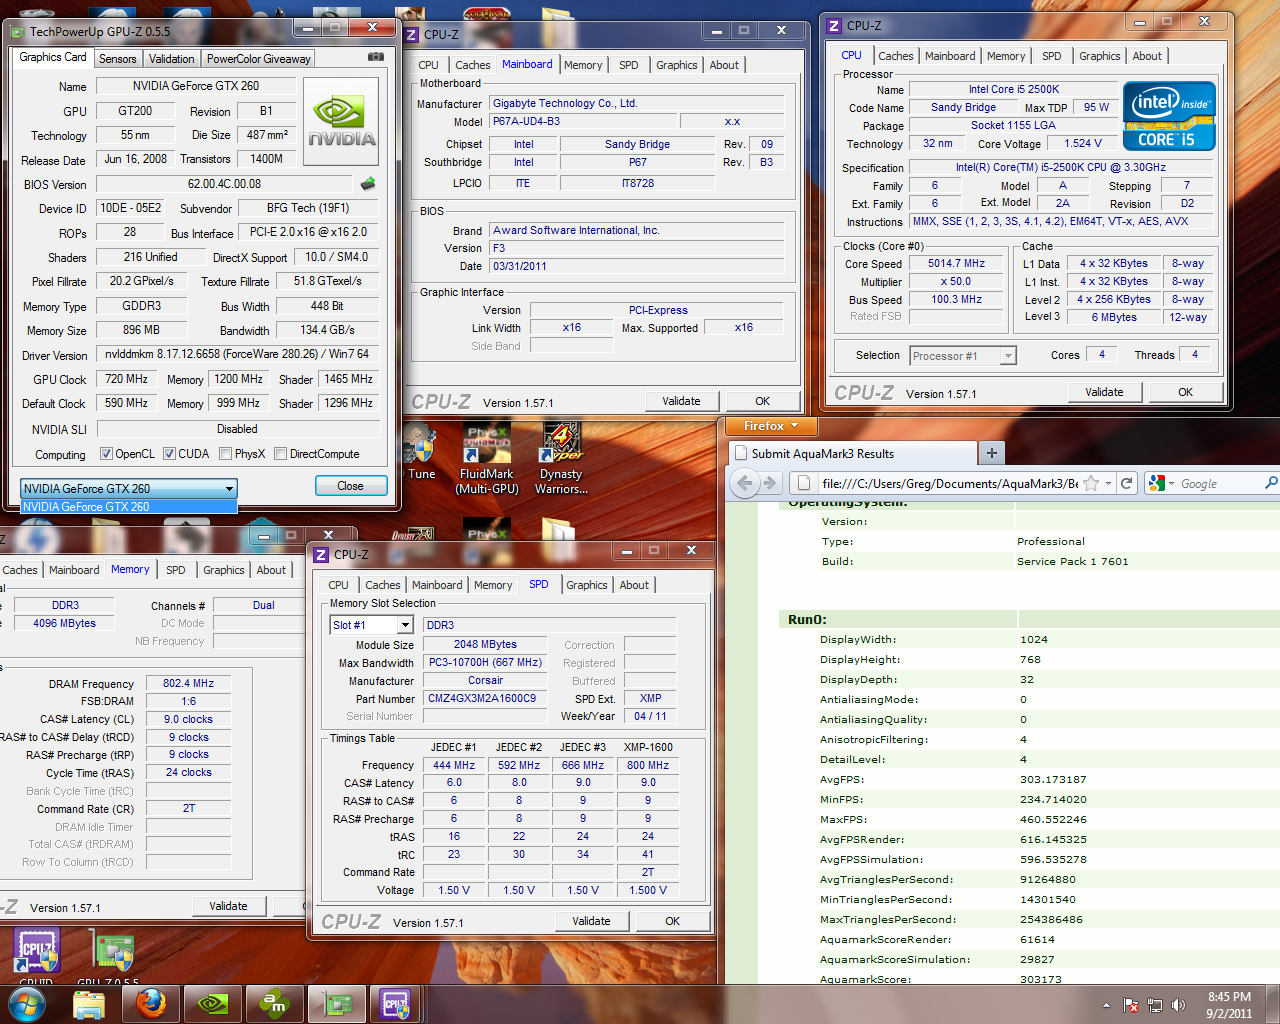The width and height of the screenshot is (1280, 1024).
Task: Bookmark this page with the star
Action: pyautogui.click(x=1092, y=483)
